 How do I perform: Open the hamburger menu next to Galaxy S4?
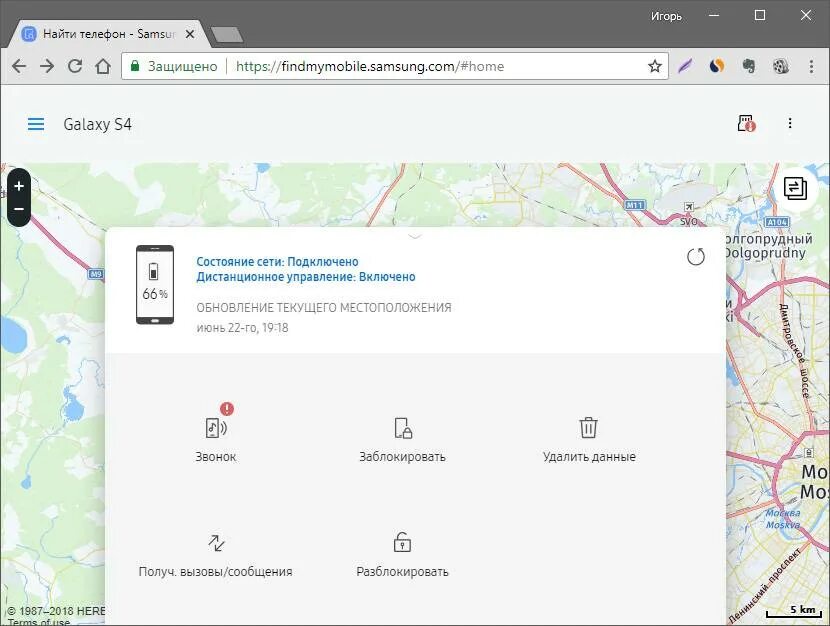coord(36,124)
